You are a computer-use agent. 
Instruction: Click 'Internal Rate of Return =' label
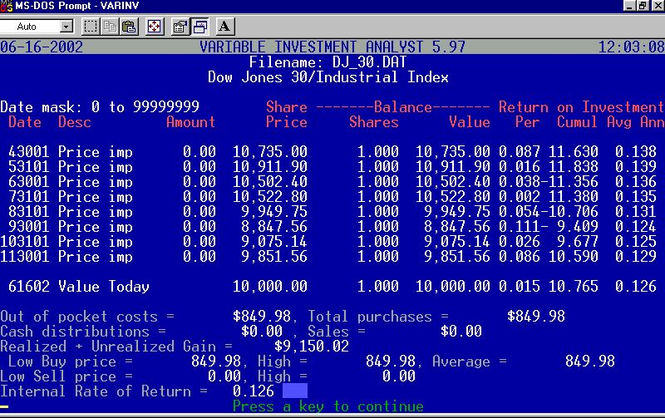click(104, 391)
